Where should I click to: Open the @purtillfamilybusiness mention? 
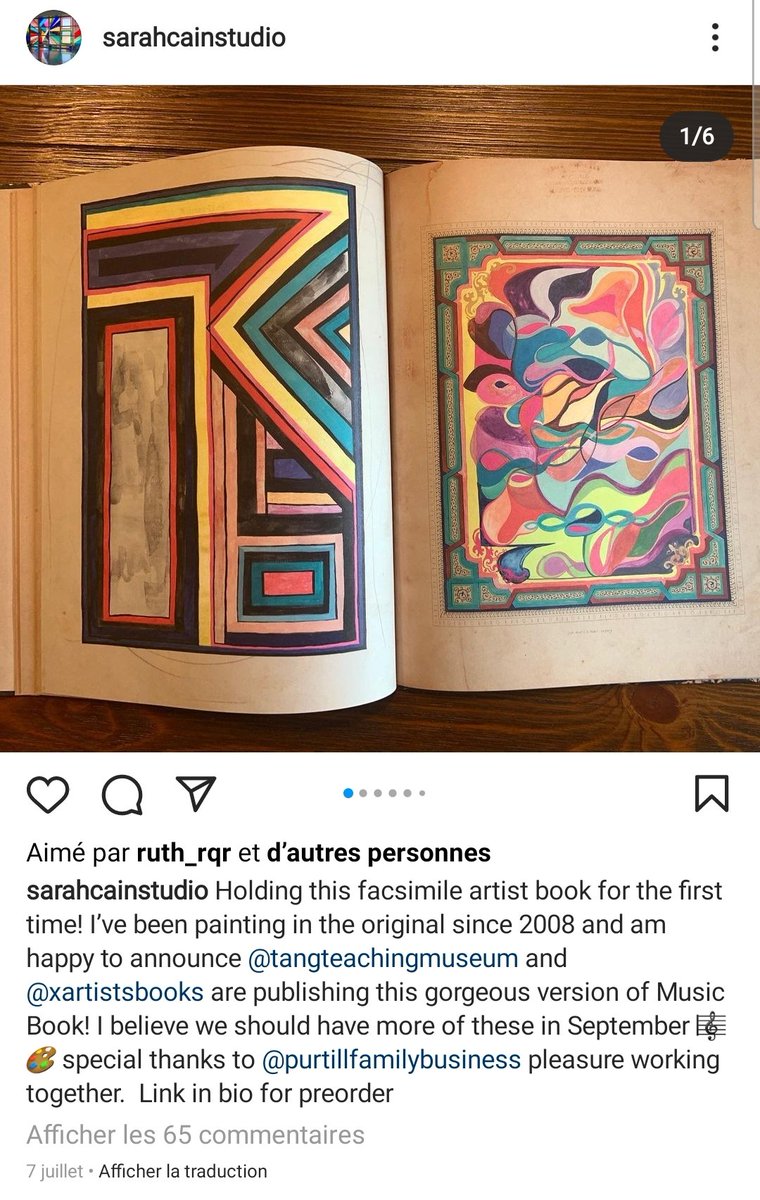point(391,1060)
